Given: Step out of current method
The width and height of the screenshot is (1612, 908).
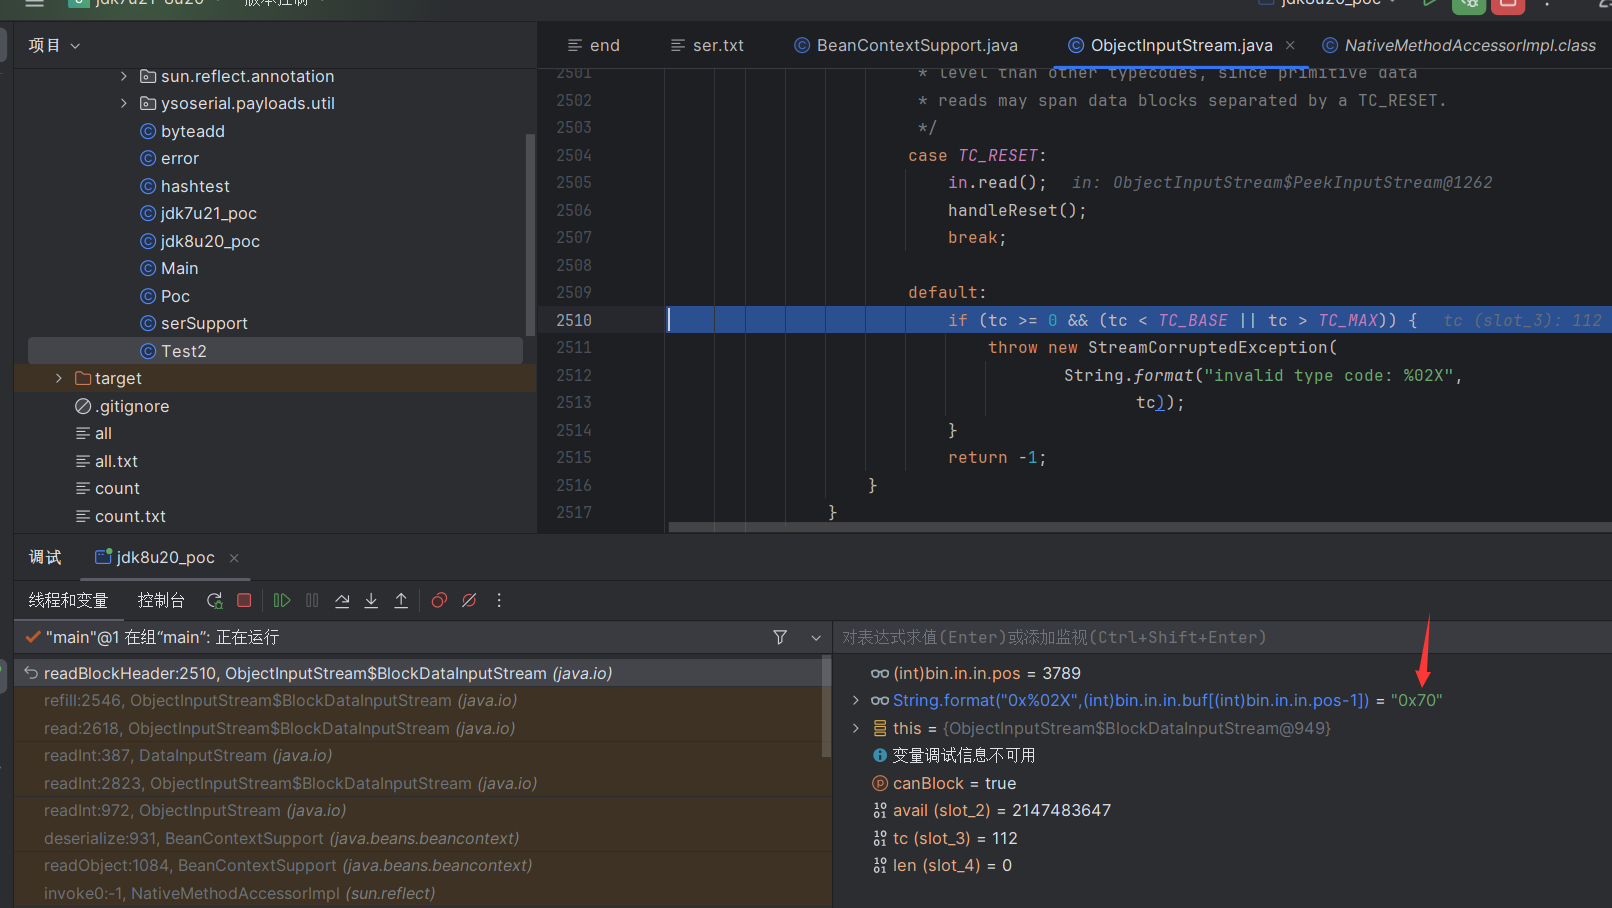Looking at the screenshot, I should (x=401, y=600).
